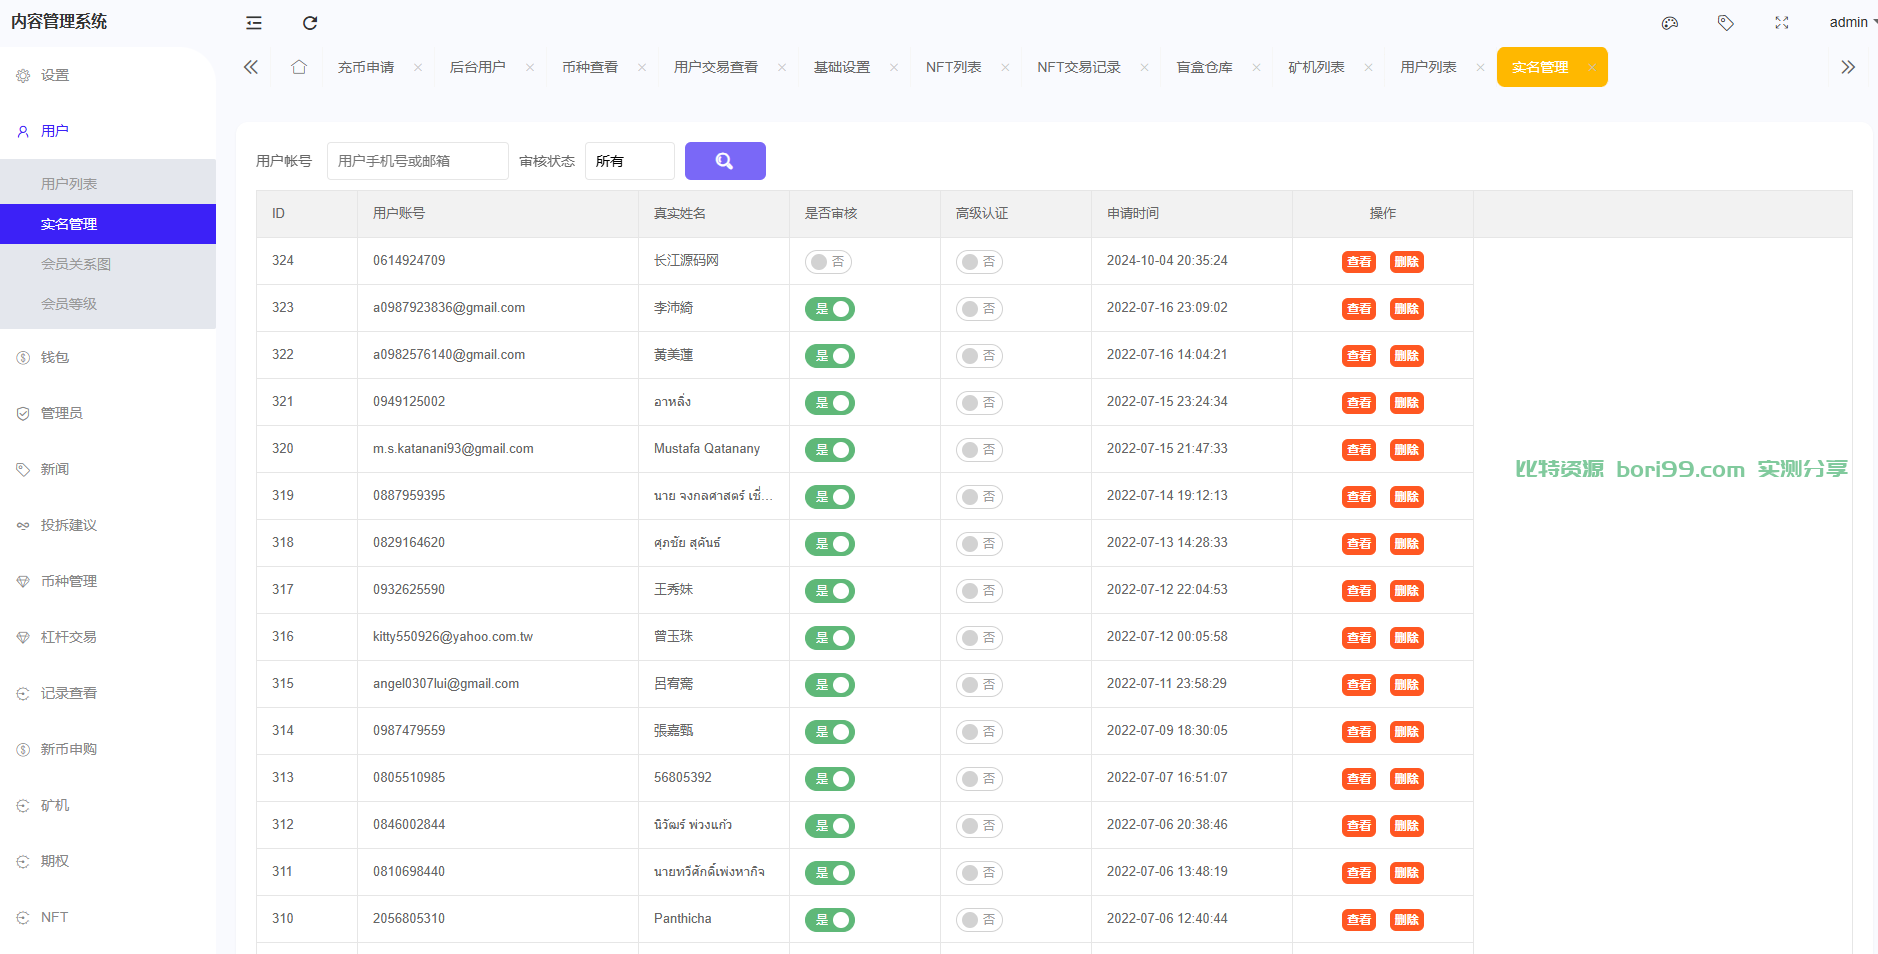Image resolution: width=1878 pixels, height=954 pixels.
Task: Open the admin account dropdown
Action: point(1852,22)
